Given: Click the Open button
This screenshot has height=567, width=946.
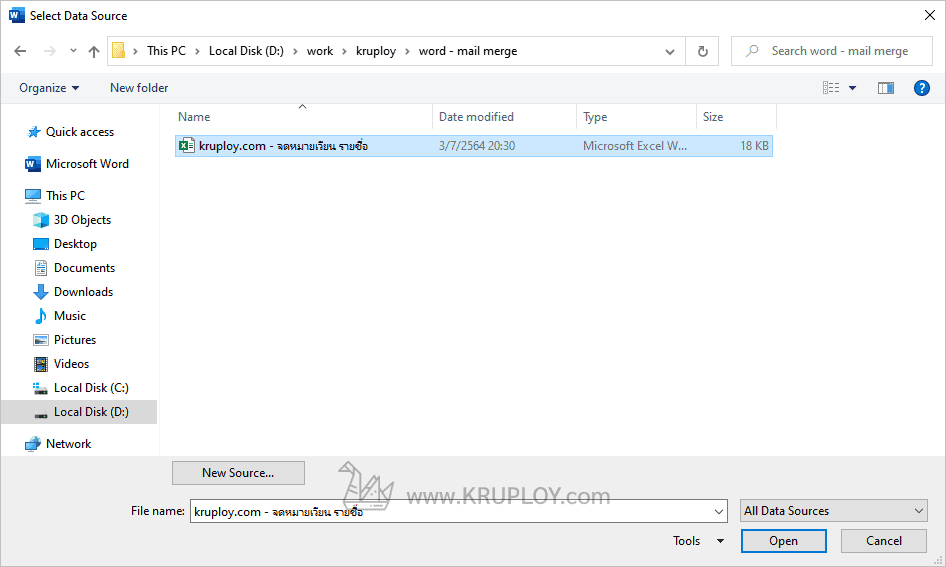Looking at the screenshot, I should tap(783, 541).
